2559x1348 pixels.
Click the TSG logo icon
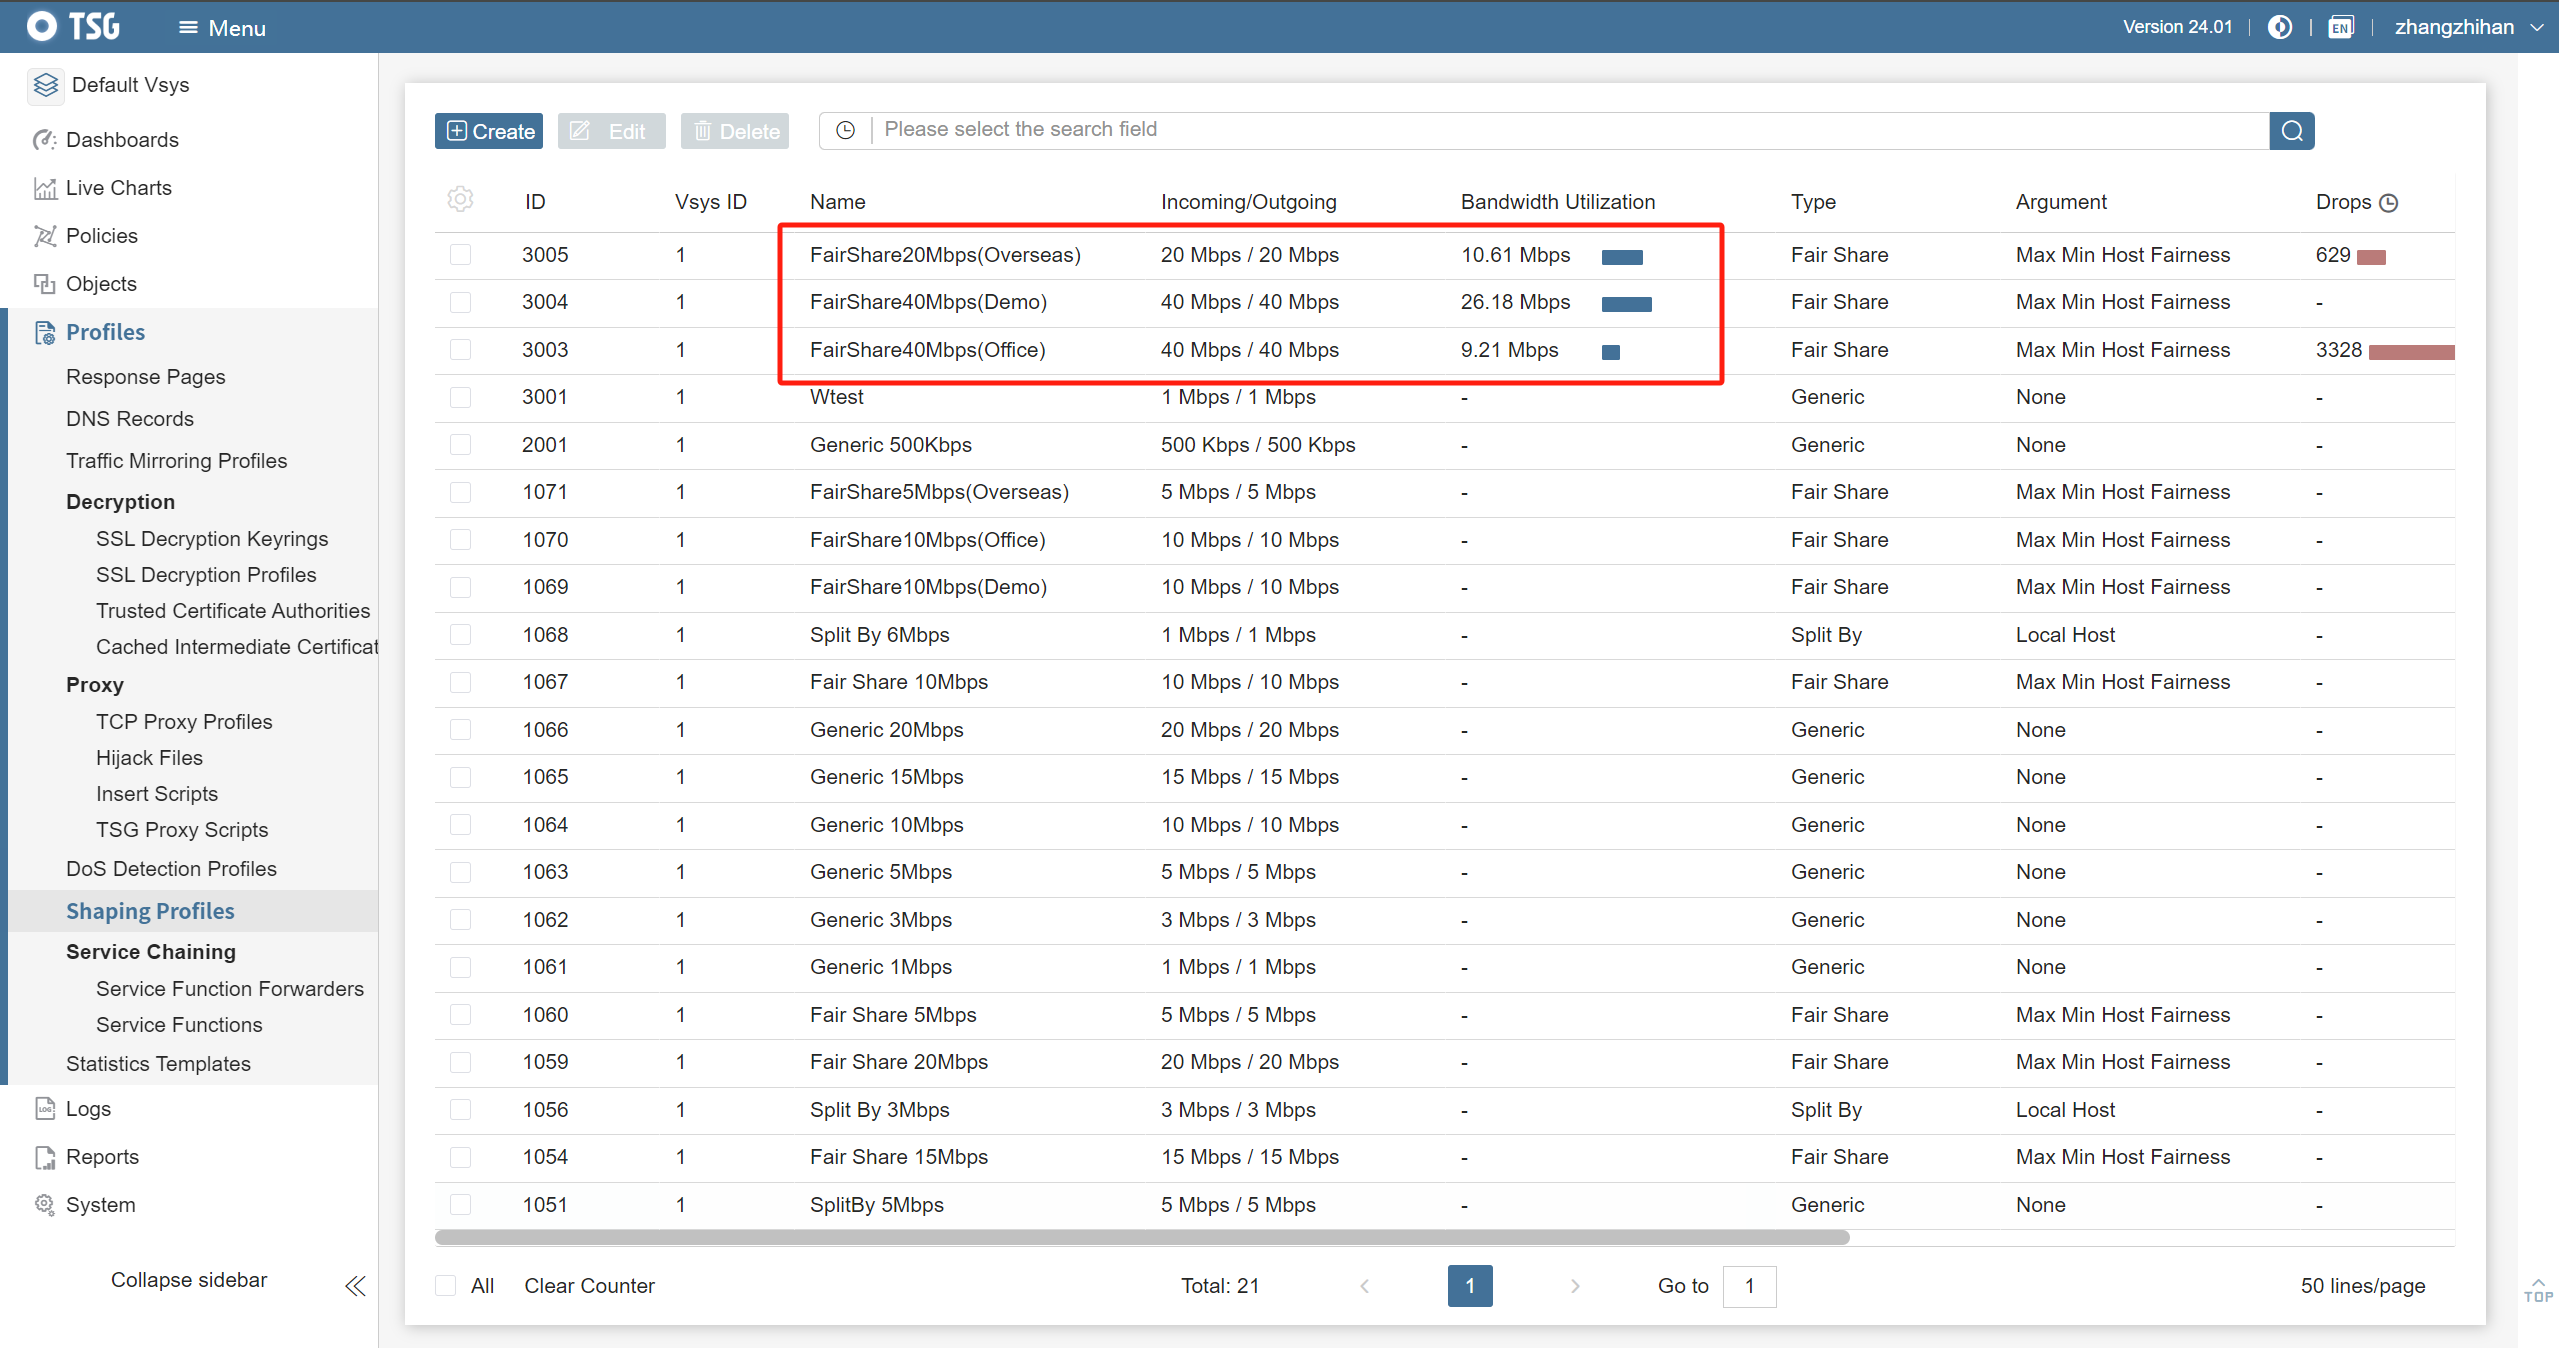(x=42, y=26)
